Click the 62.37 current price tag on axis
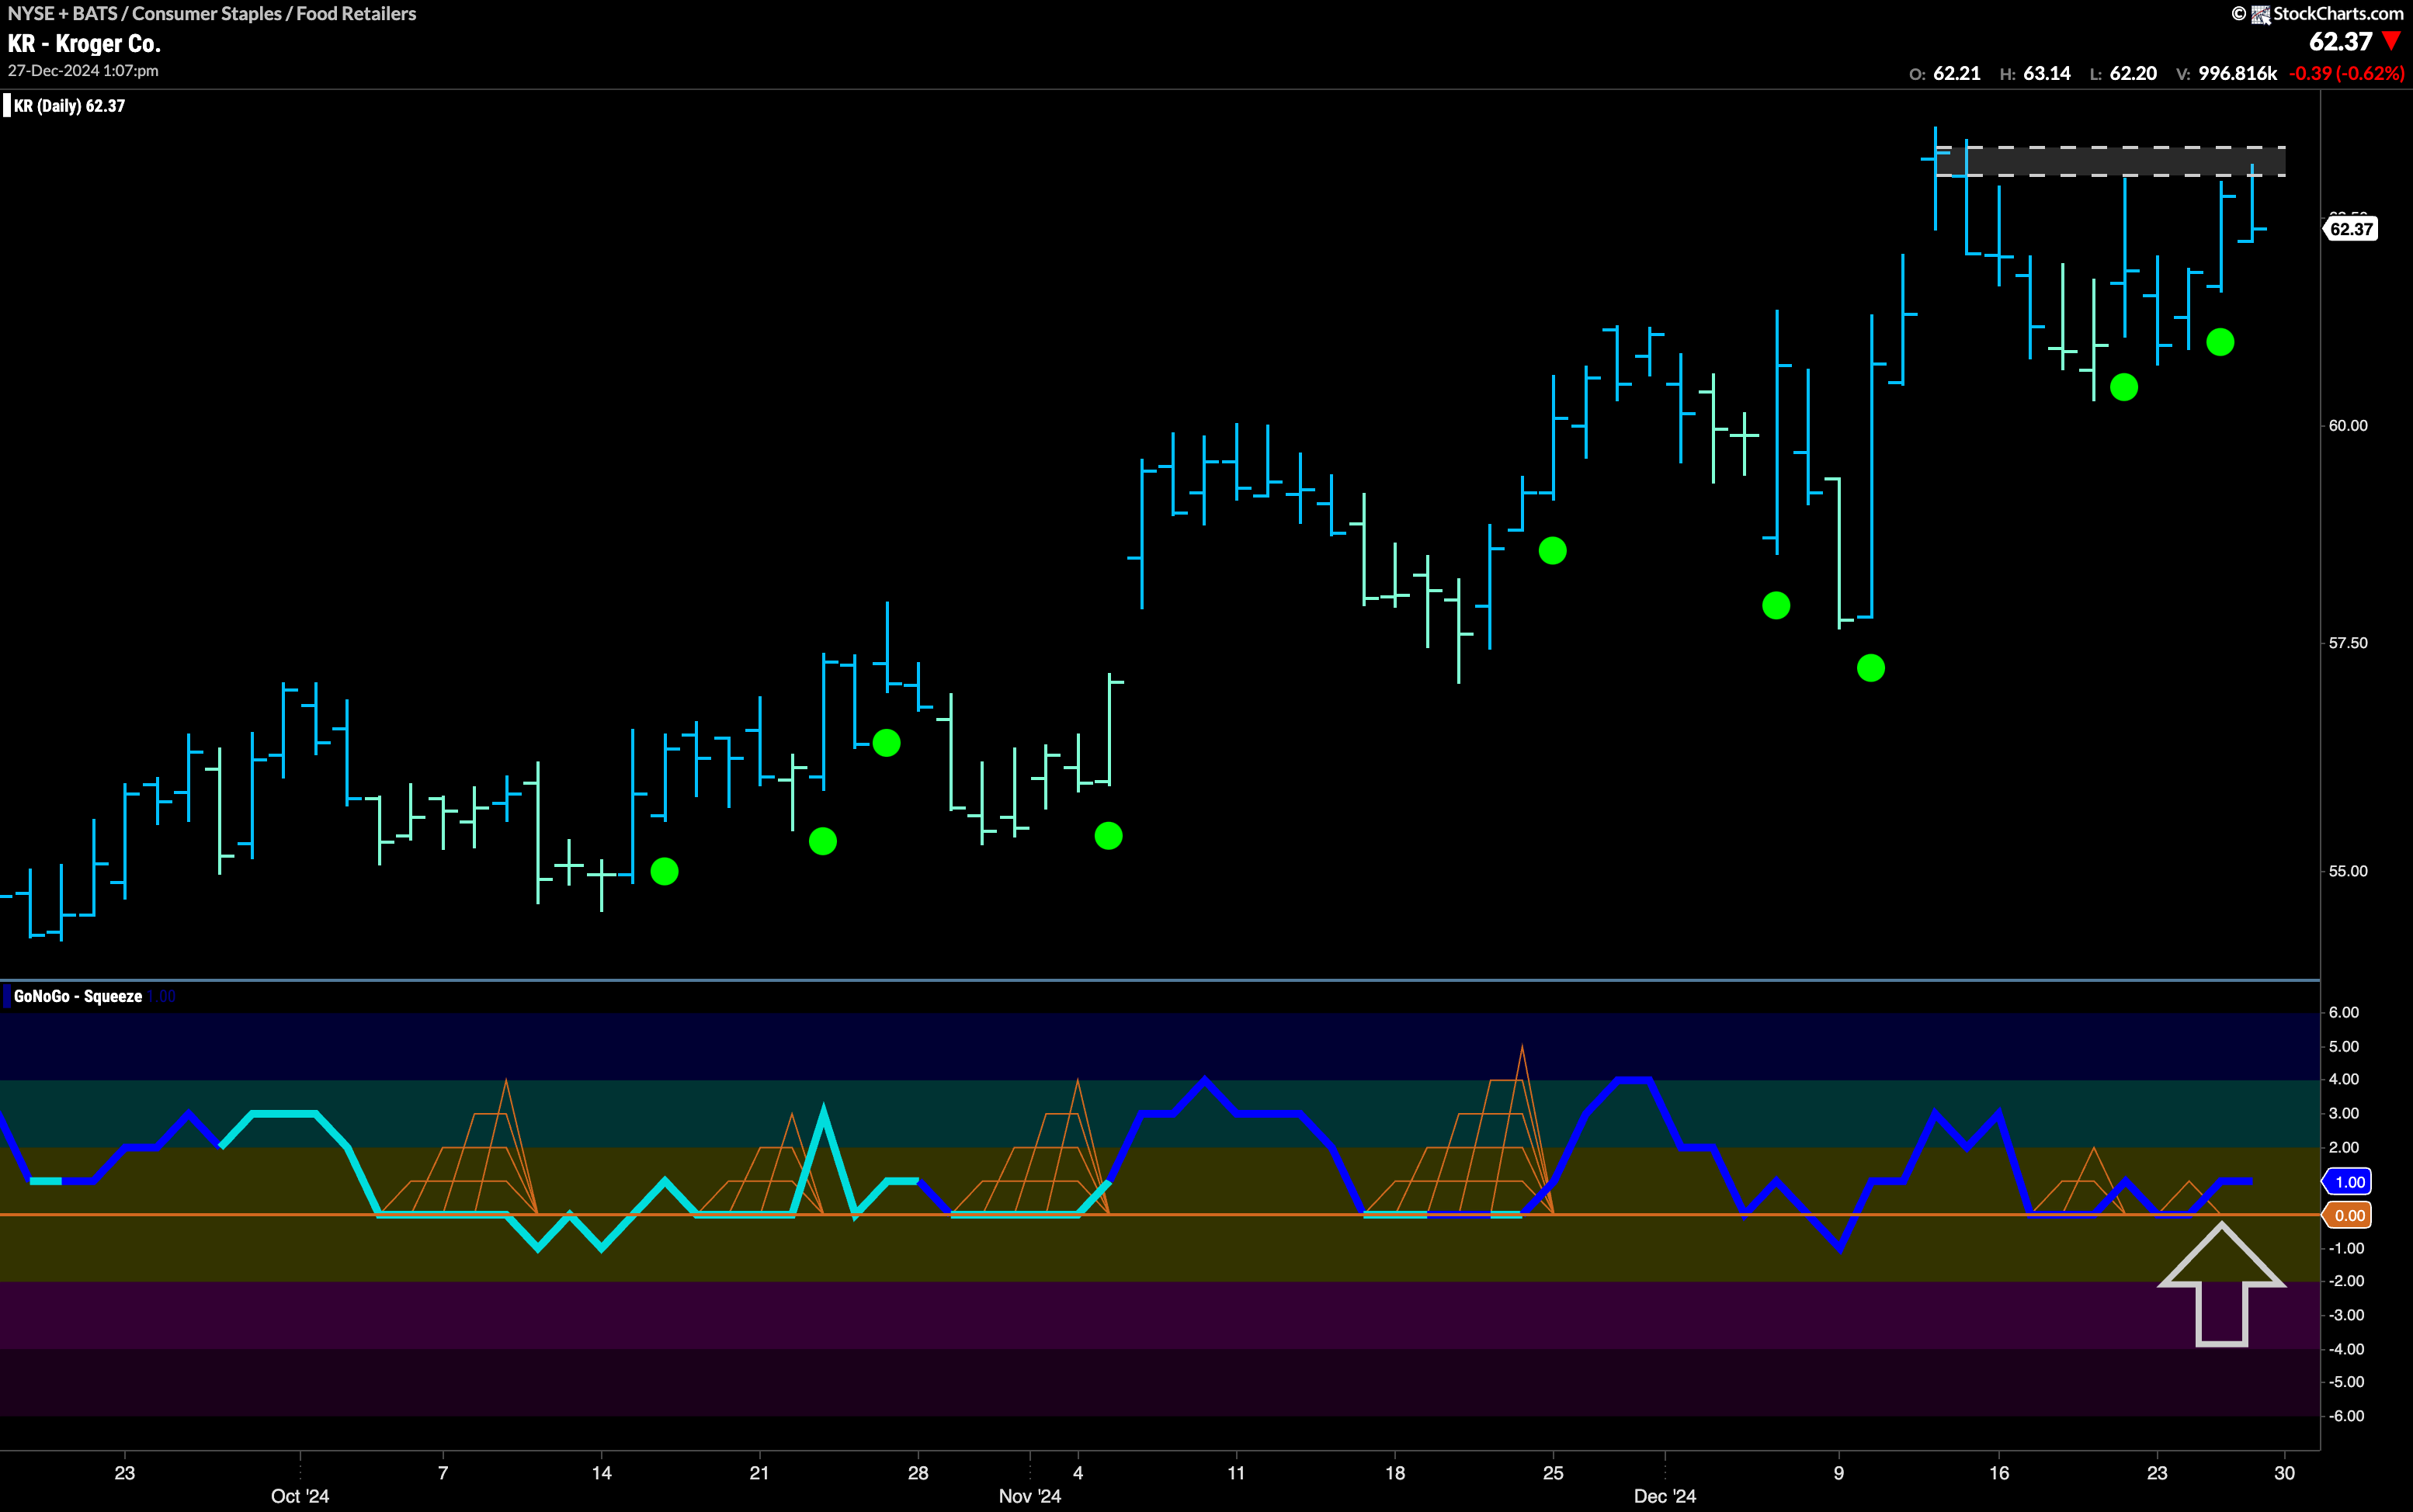The width and height of the screenshot is (2413, 1512). [2350, 229]
